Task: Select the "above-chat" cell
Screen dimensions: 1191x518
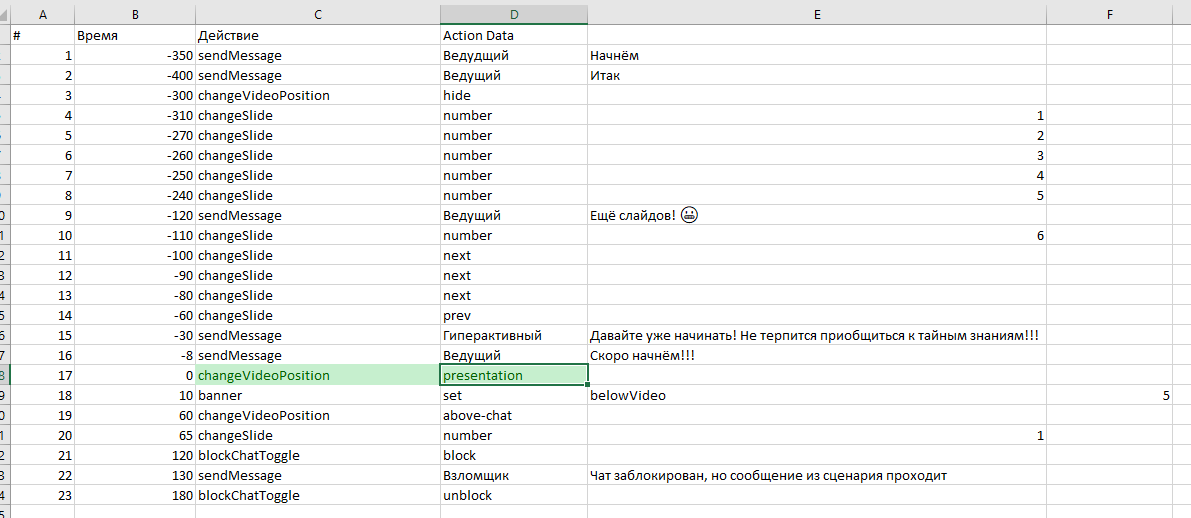Action: click(513, 416)
